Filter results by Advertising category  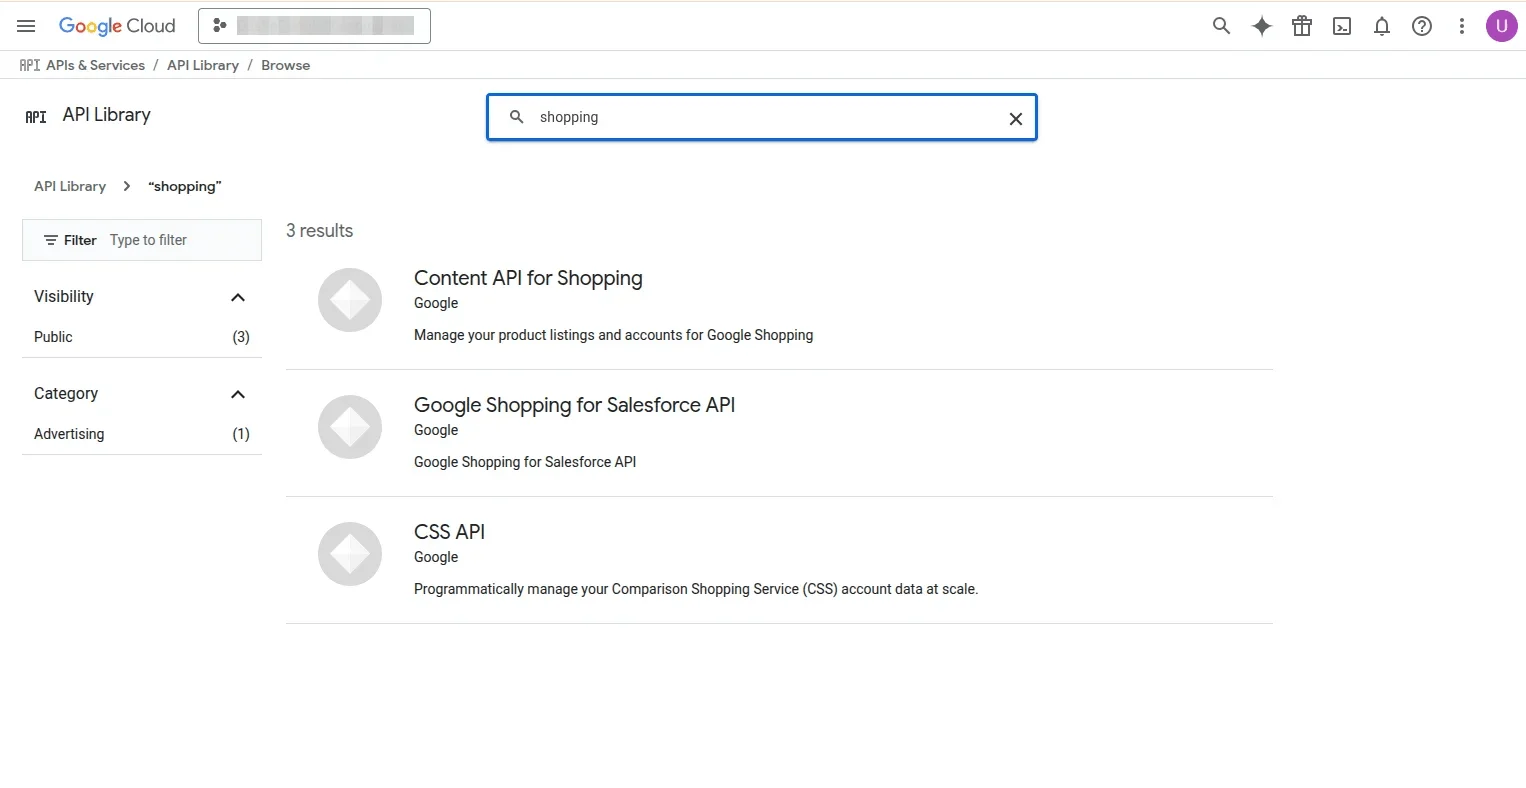point(69,434)
